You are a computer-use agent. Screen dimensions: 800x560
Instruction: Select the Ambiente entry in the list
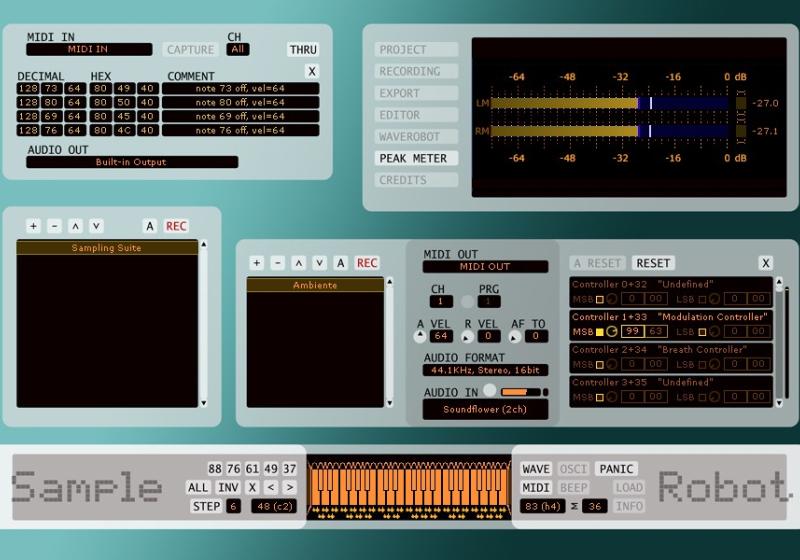[315, 285]
